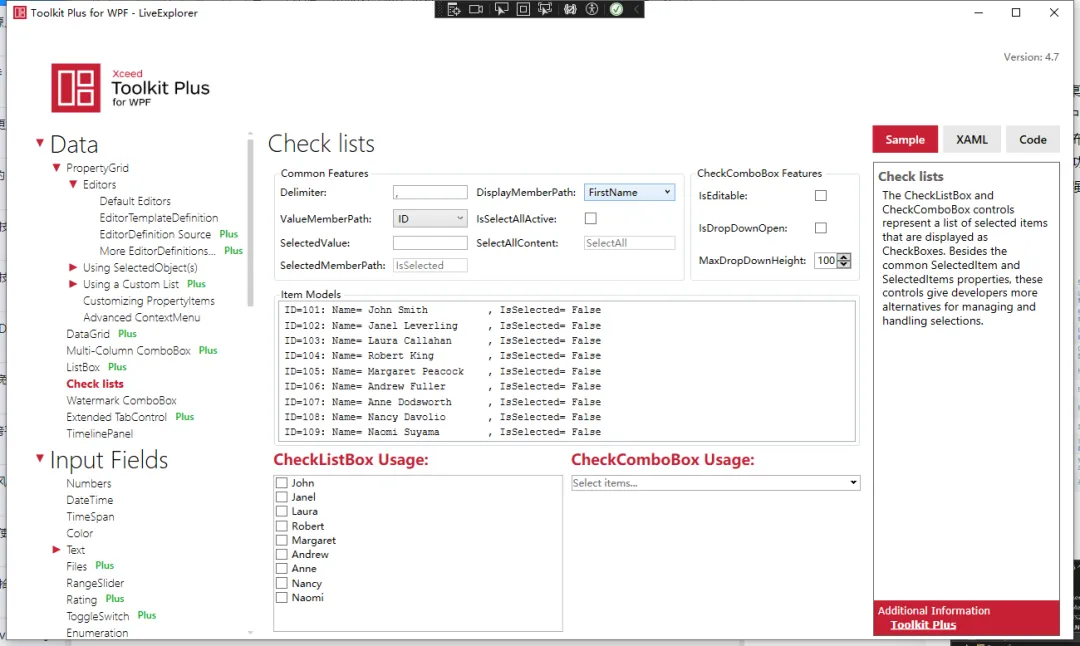Screen dimensions: 1080x646
Task: Check the Margaret item in CheckListBox Usage
Action: tap(281, 540)
